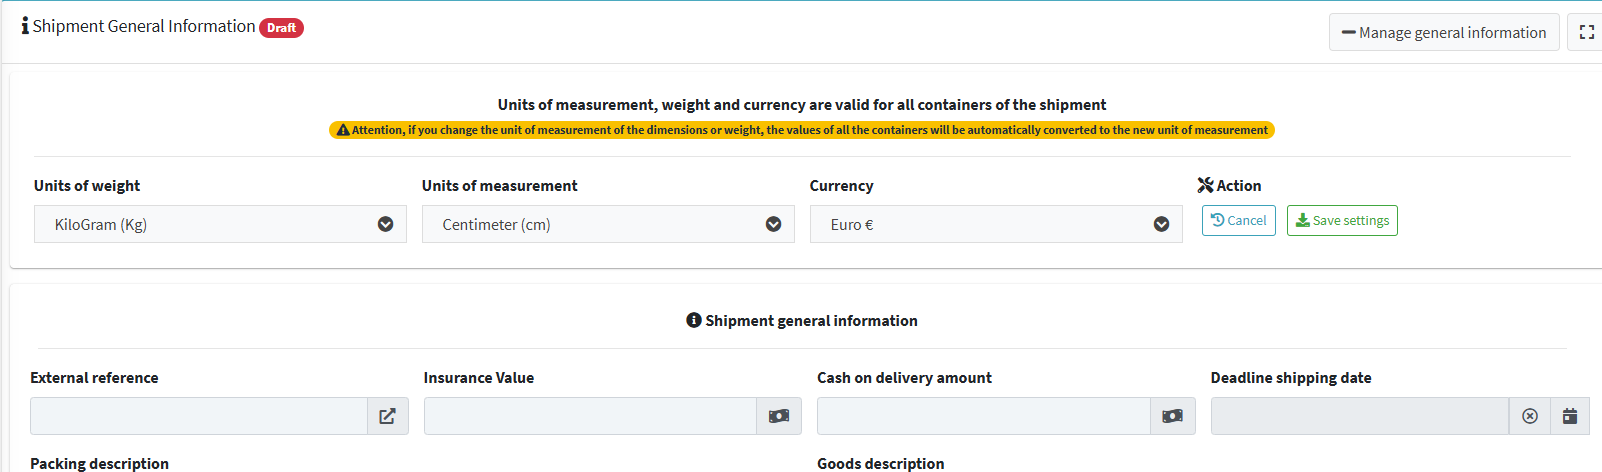Click Insurance Value money icon

click(779, 416)
